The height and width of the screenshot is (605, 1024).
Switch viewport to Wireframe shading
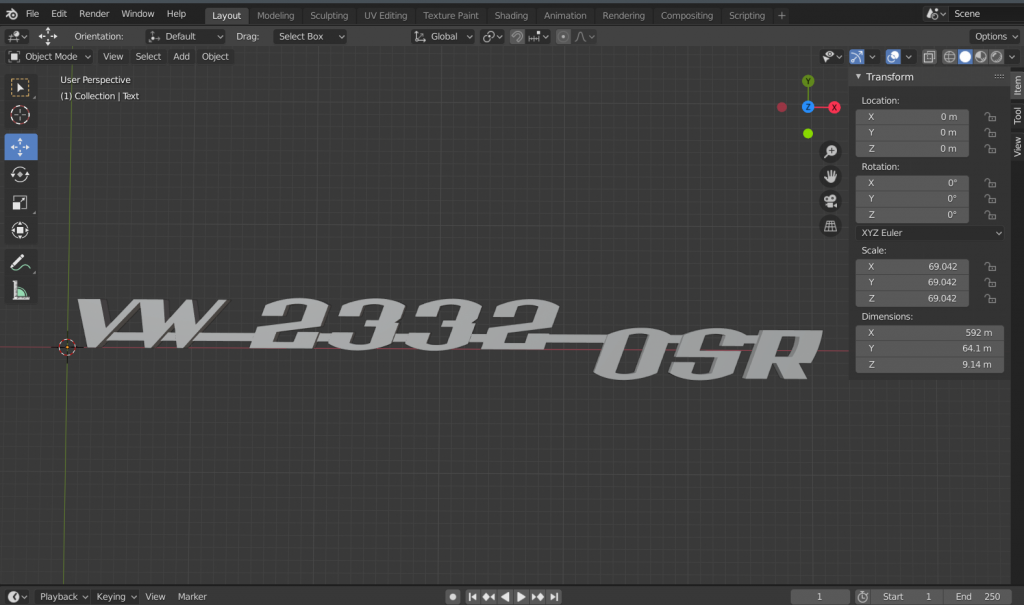(x=948, y=57)
